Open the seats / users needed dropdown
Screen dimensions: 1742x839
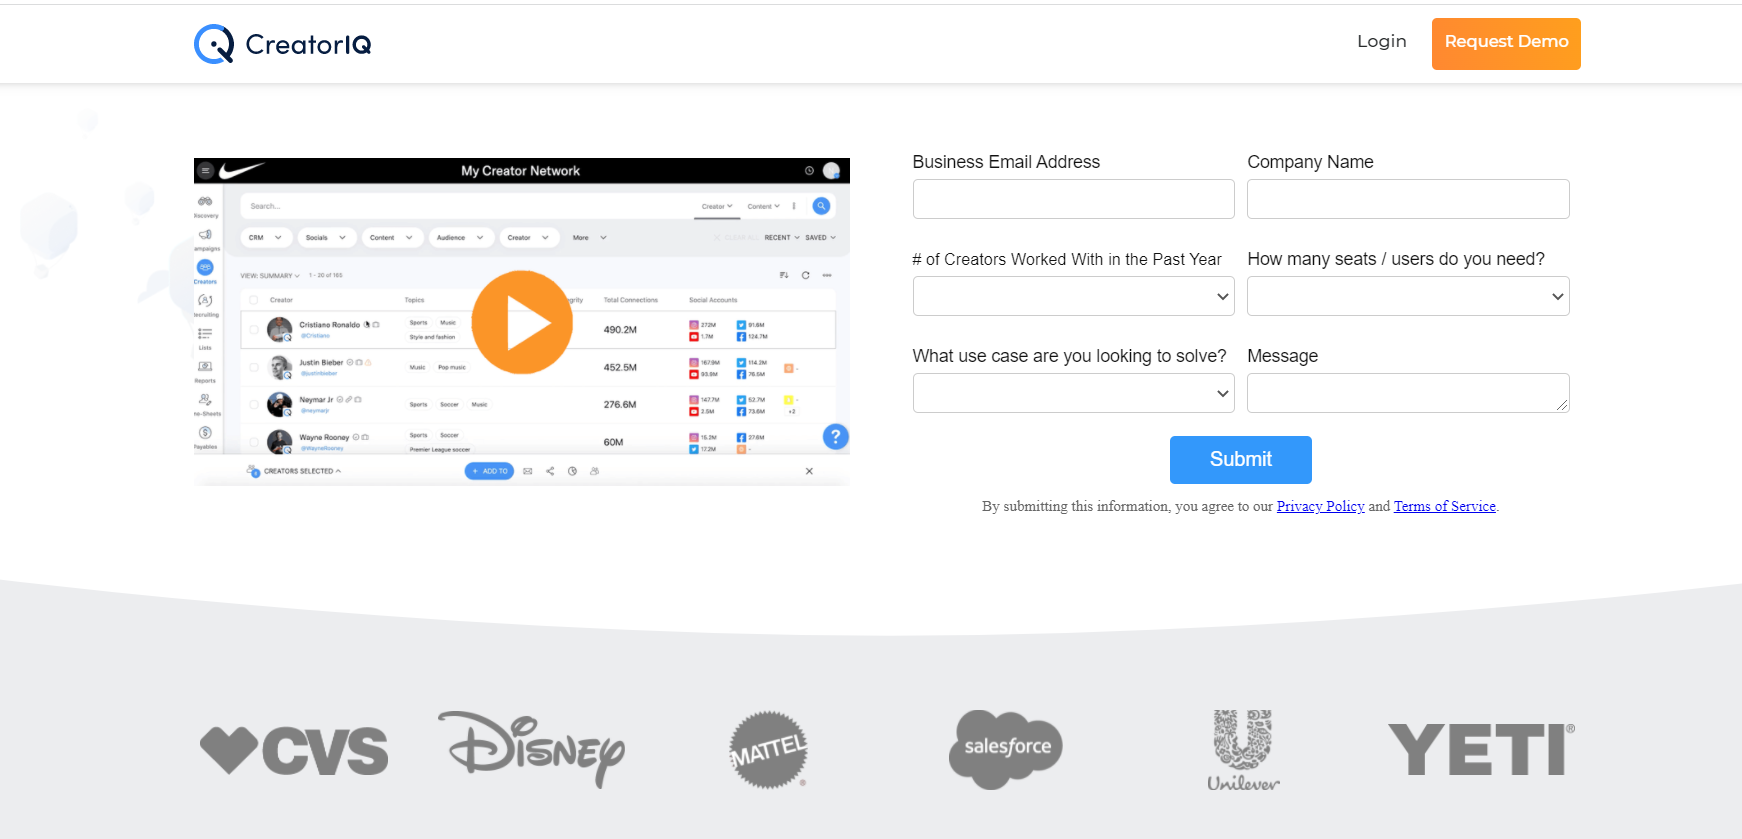coord(1408,296)
